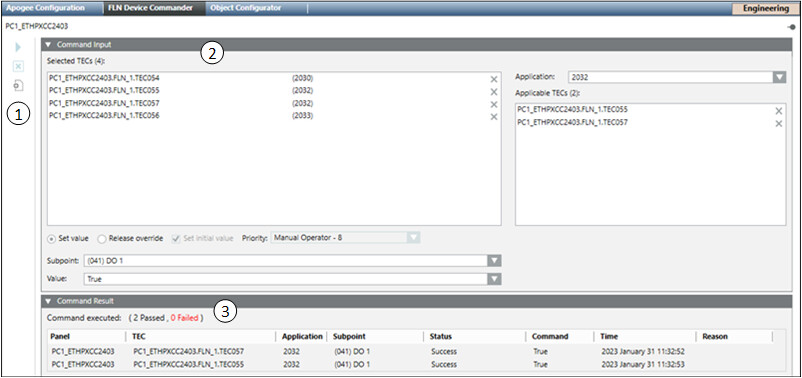Image resolution: width=802 pixels, height=378 pixels.
Task: Sort results by Status column
Action: [x=440, y=337]
